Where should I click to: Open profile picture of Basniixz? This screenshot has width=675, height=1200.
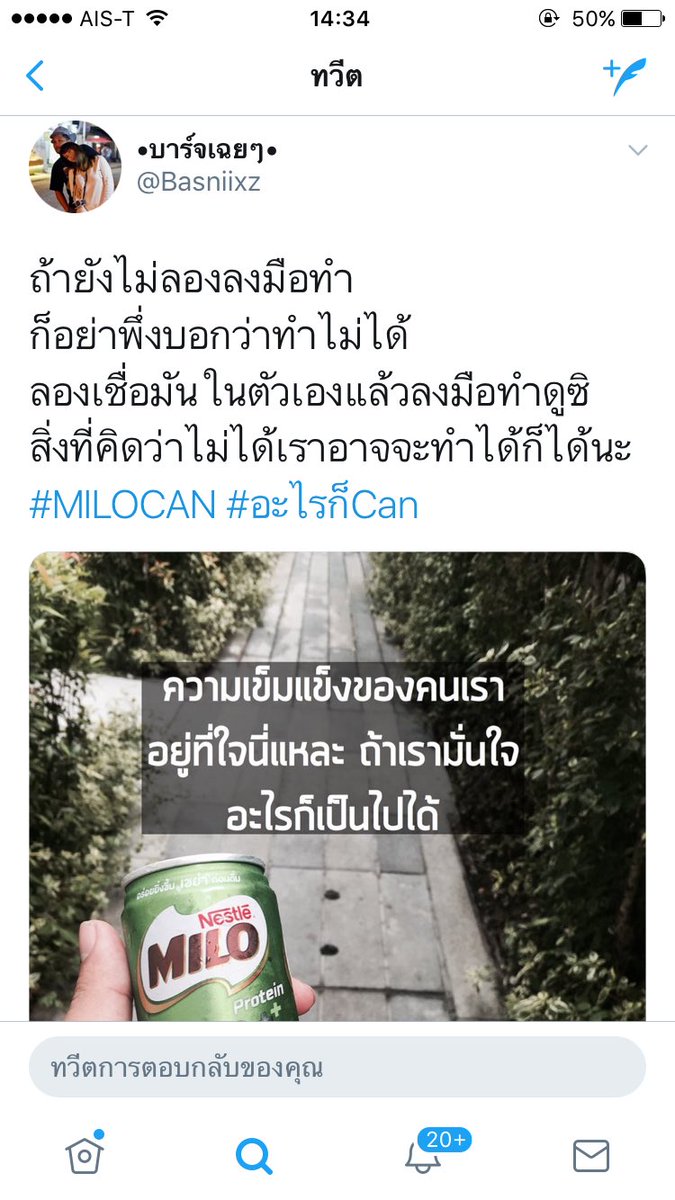75,168
